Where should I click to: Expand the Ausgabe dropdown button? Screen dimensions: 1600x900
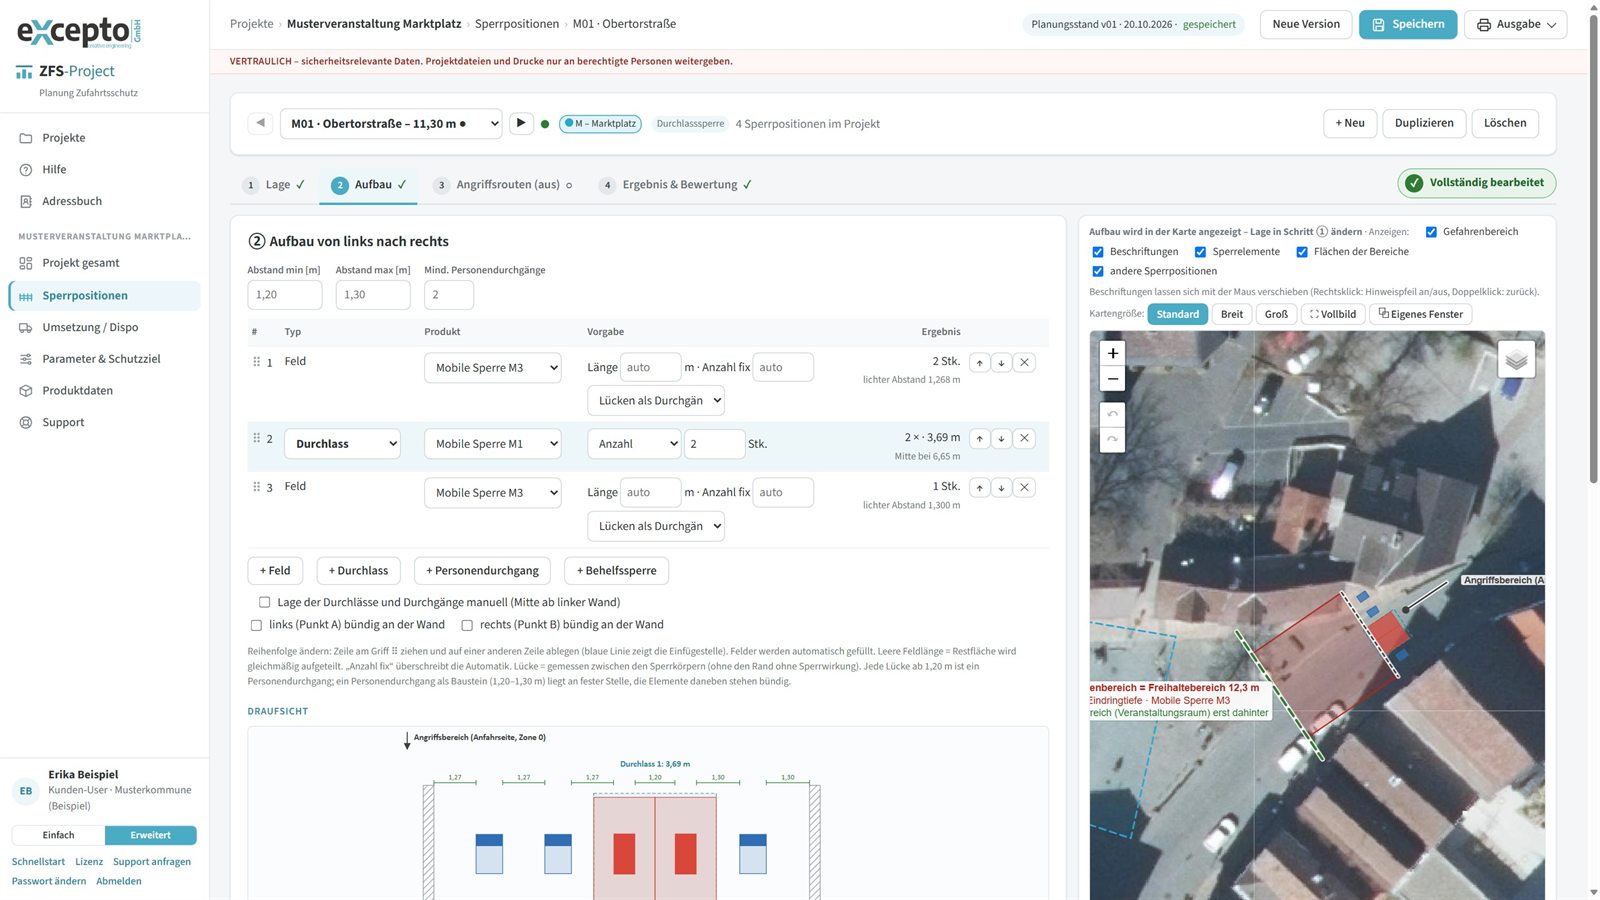click(1515, 24)
